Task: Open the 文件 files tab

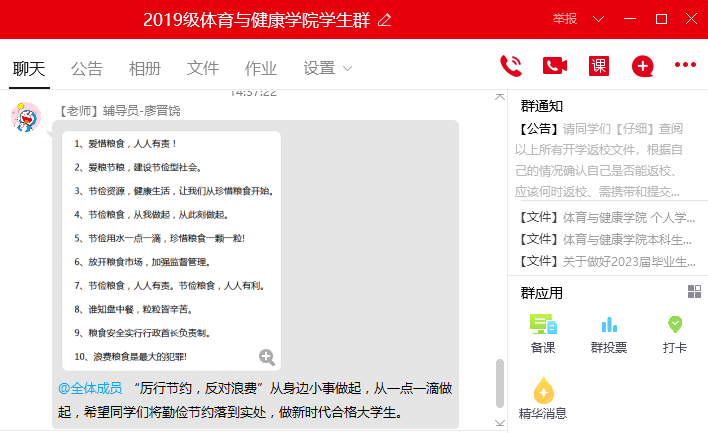Action: click(203, 68)
